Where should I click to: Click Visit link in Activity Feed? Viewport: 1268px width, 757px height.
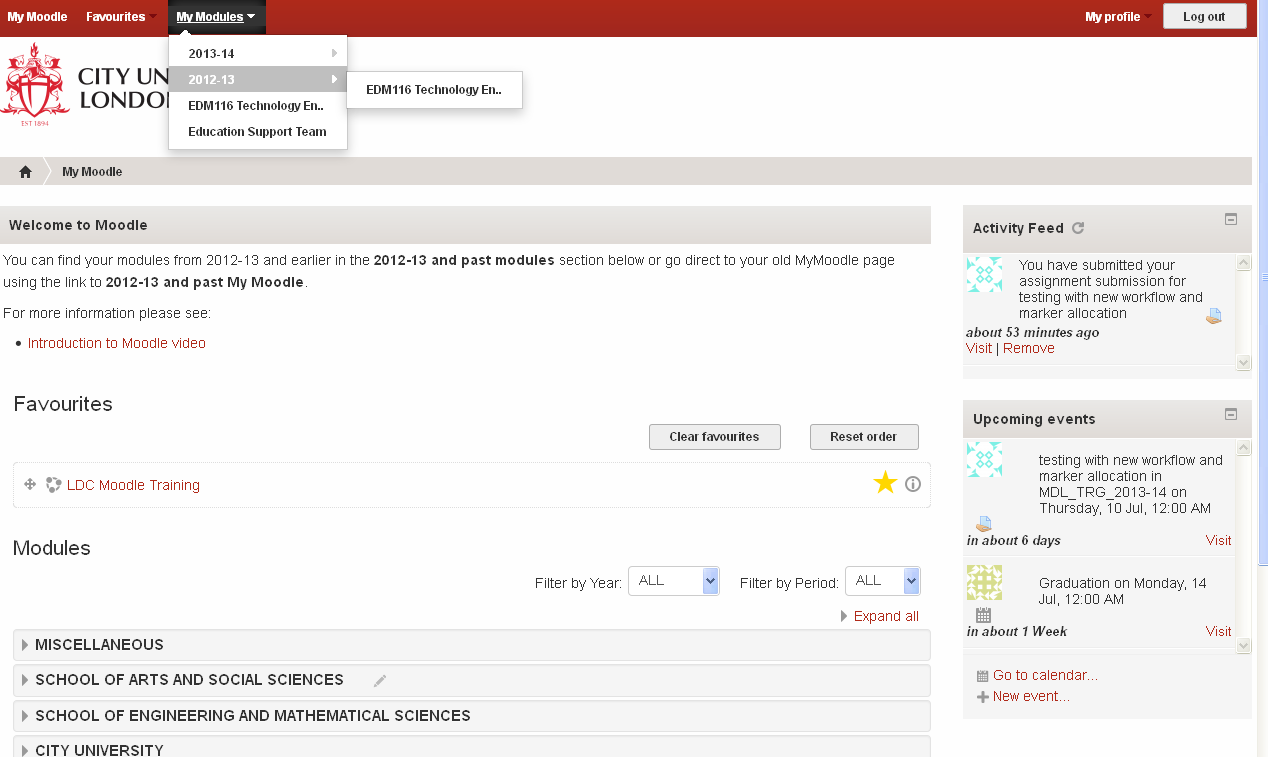pos(979,348)
